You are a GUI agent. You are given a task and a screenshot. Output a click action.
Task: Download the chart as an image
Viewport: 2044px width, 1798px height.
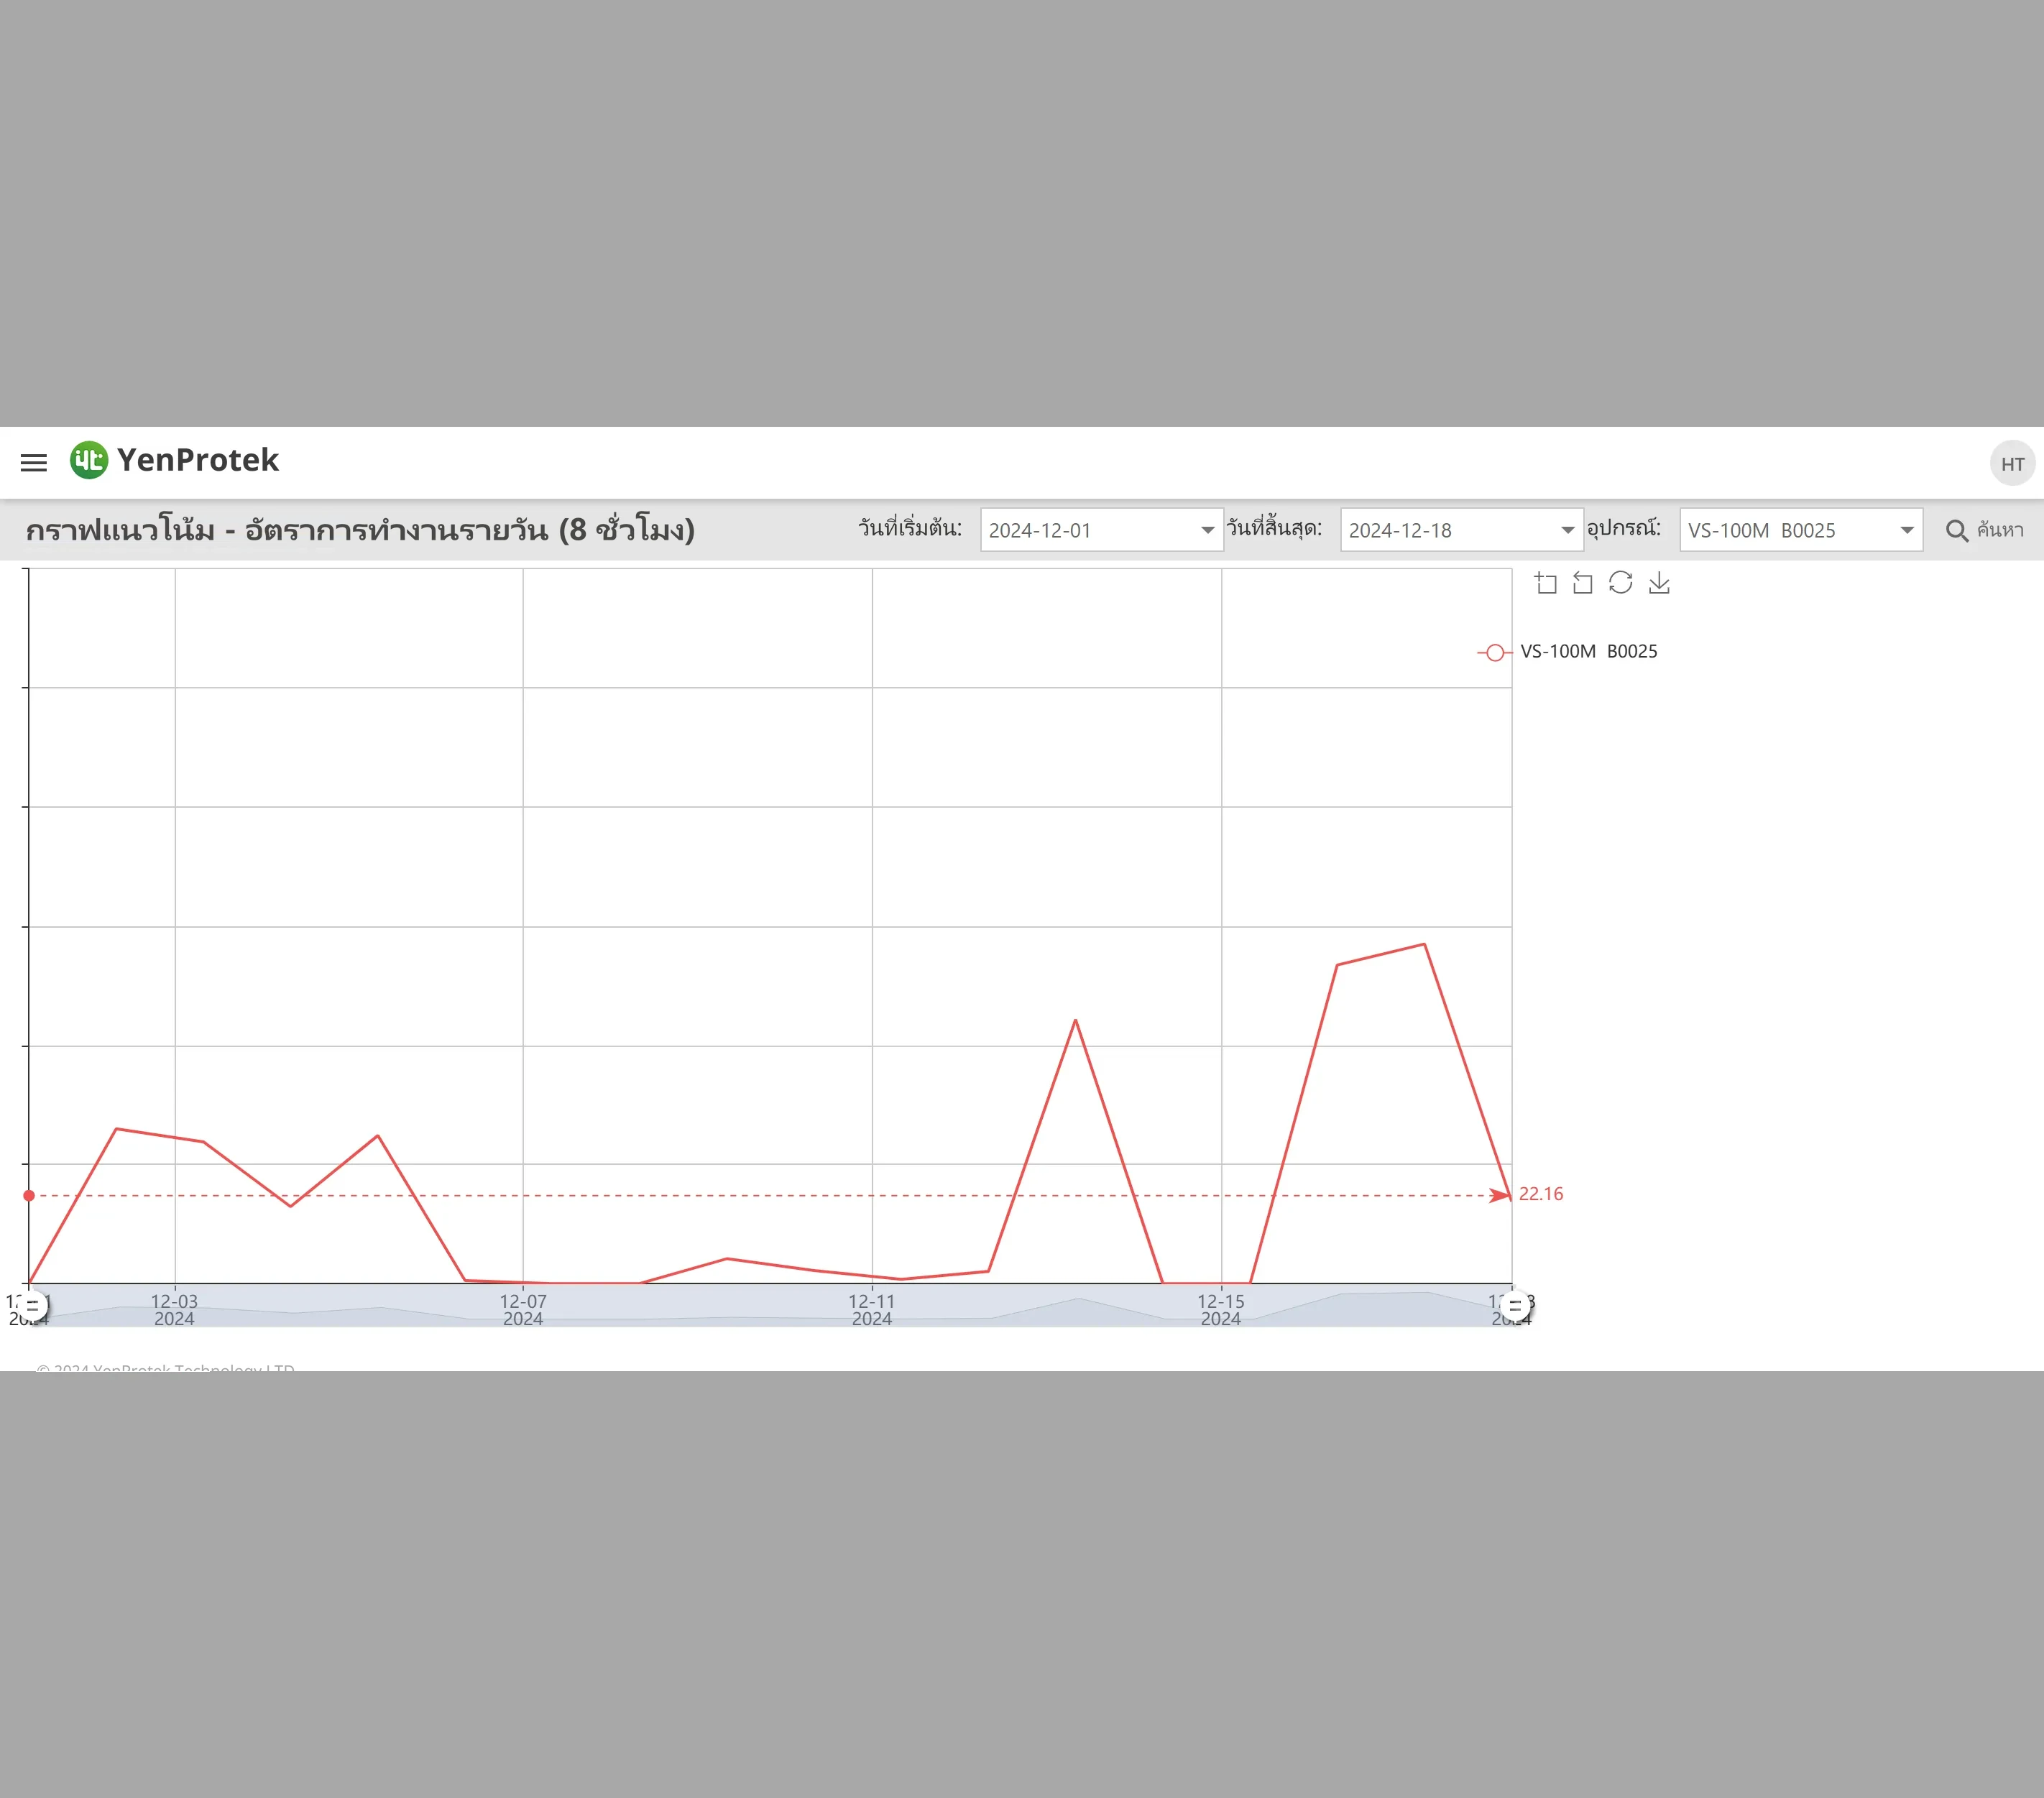[x=1659, y=583]
